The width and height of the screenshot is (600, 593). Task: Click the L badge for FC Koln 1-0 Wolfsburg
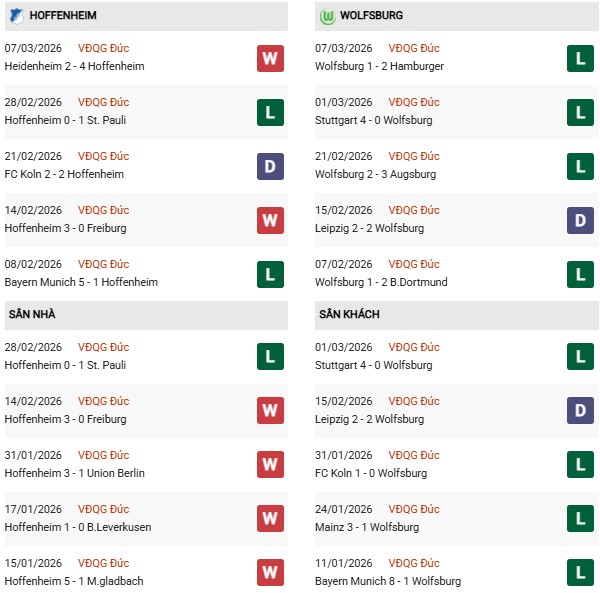pos(580,465)
